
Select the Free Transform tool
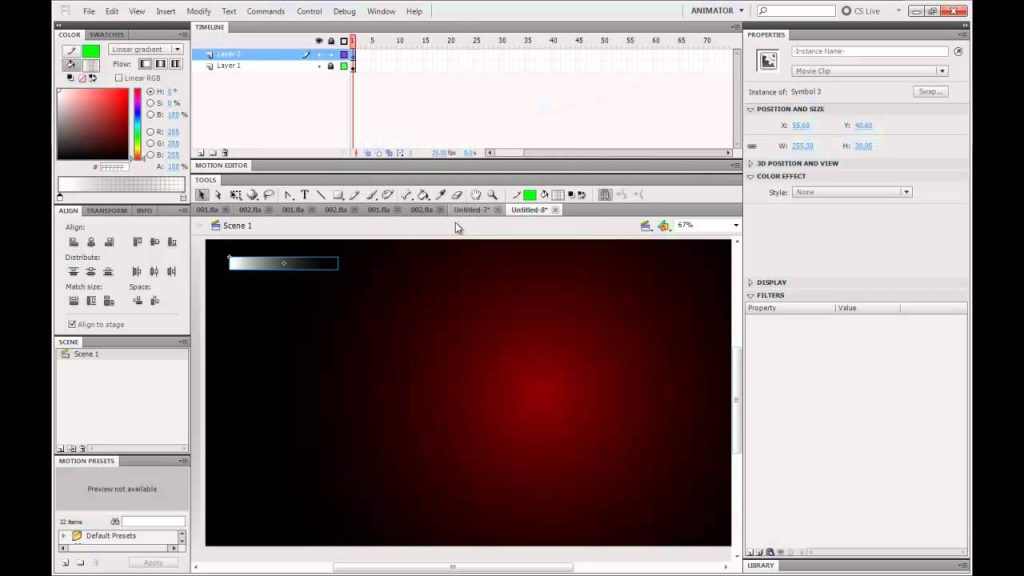click(x=235, y=195)
